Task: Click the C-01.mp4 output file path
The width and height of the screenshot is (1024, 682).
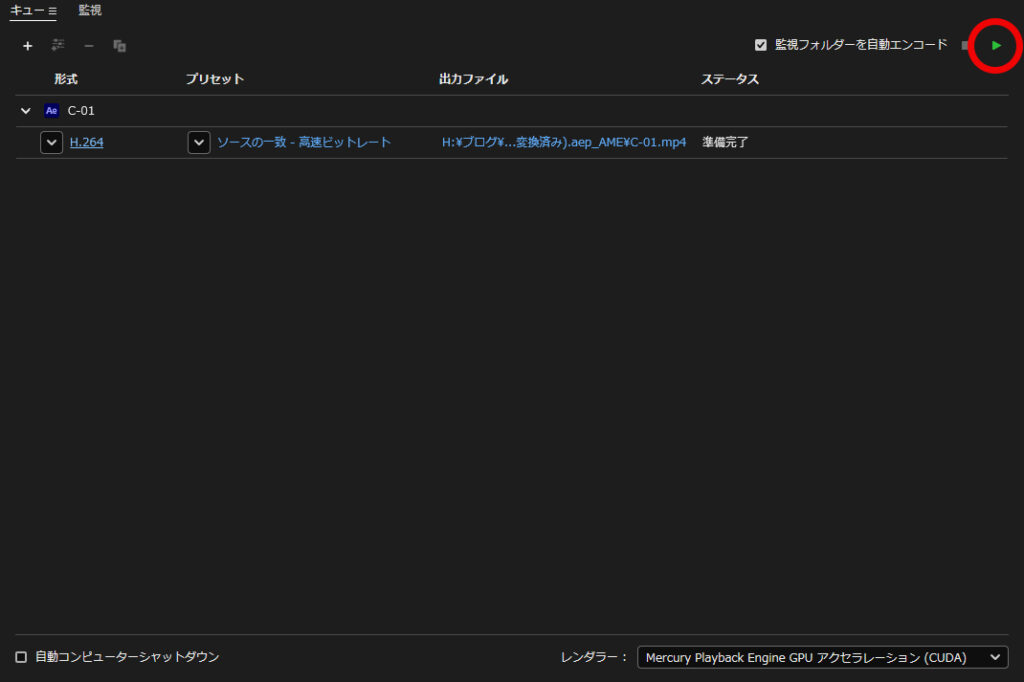Action: 564,142
